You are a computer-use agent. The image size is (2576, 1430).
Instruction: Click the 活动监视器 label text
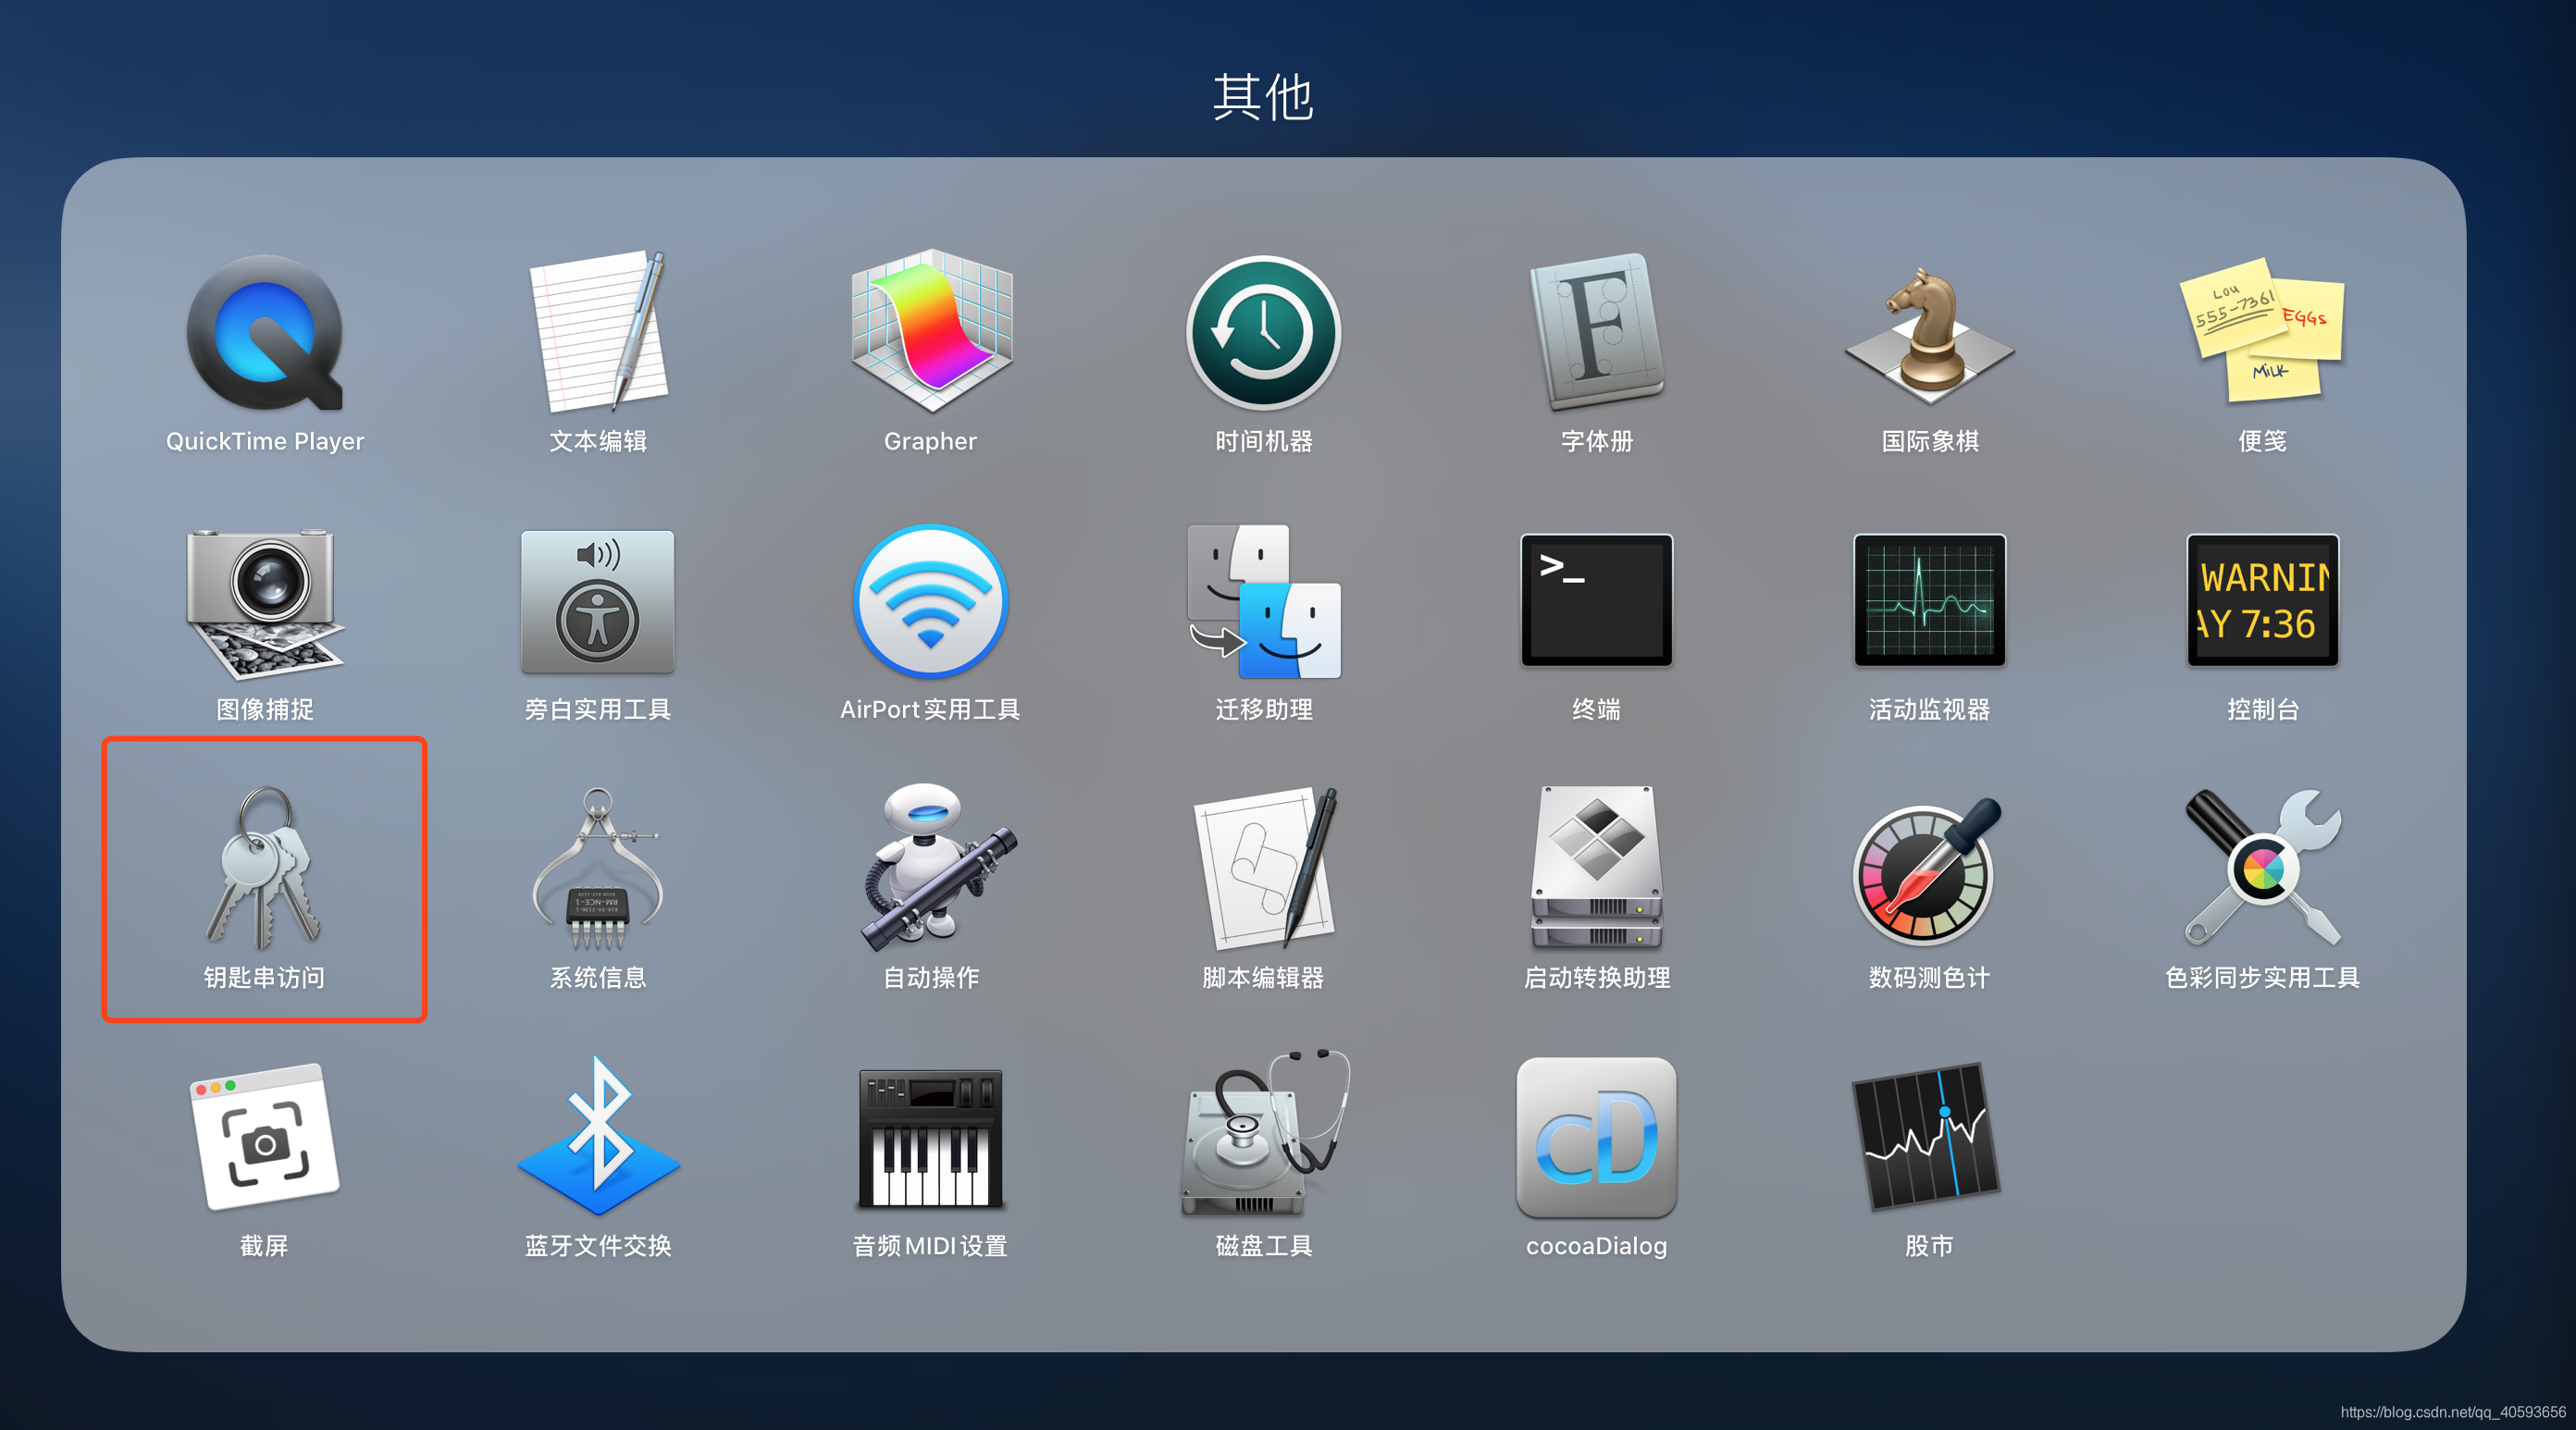click(x=1929, y=710)
